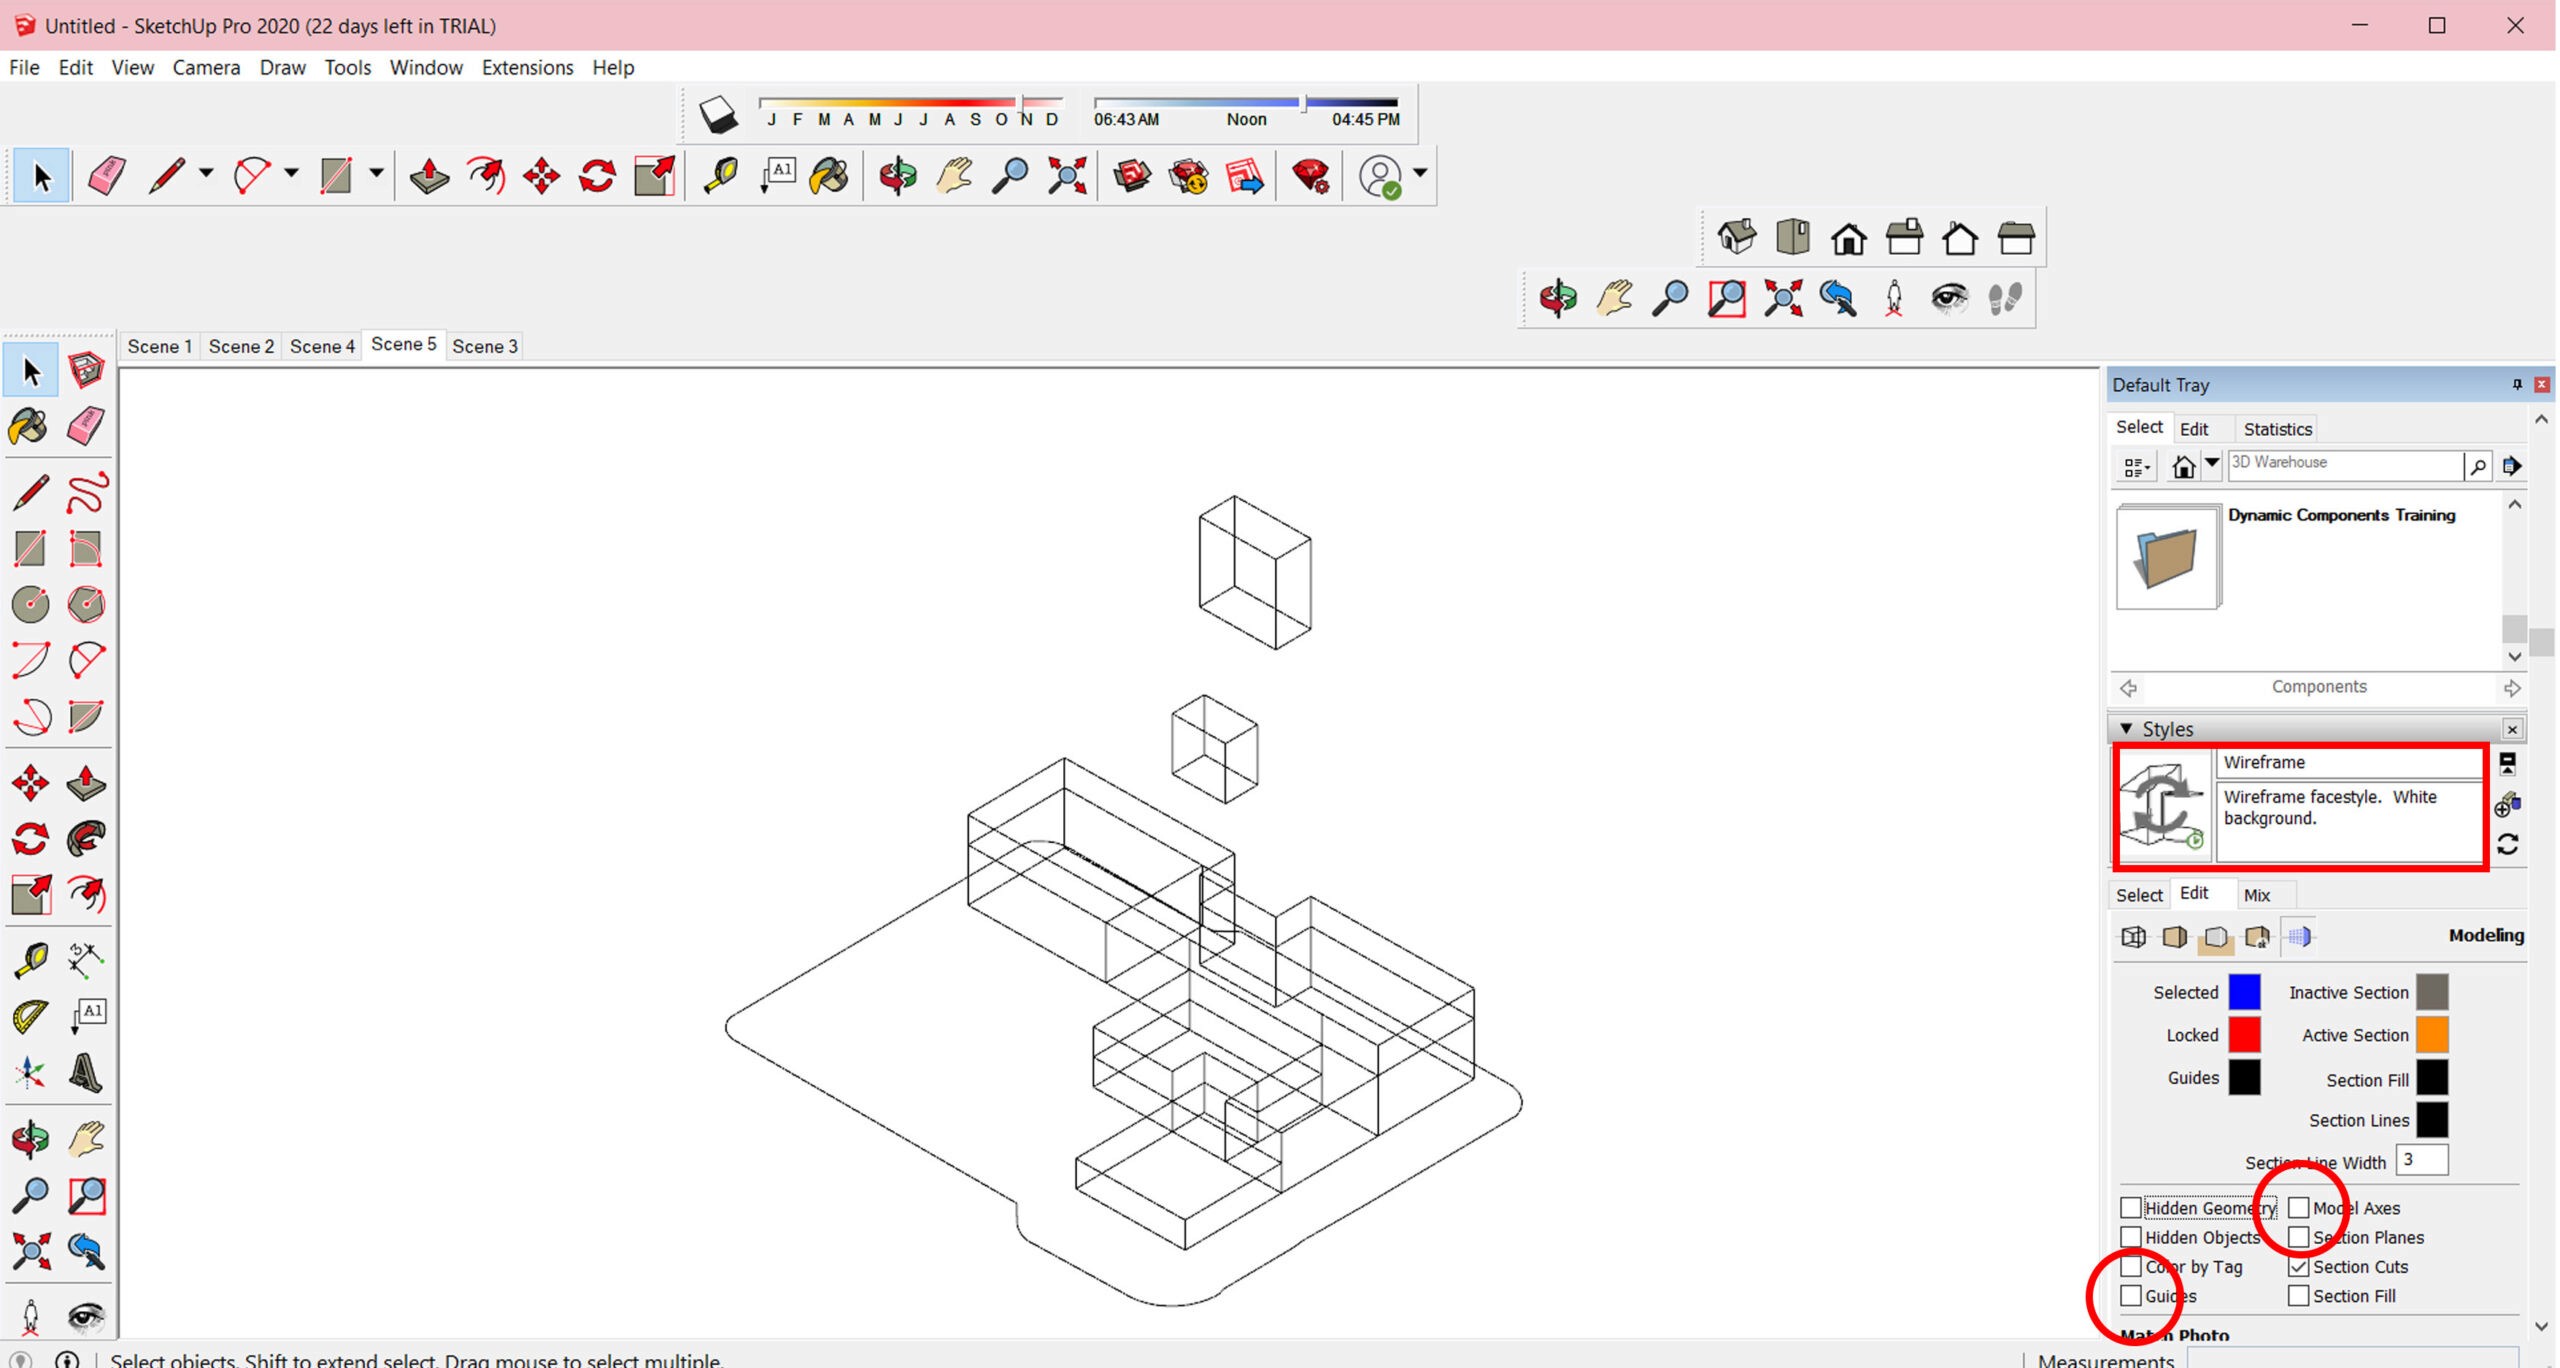Enable the Hidden Geometry checkbox
This screenshot has height=1368, width=2560.
click(2131, 1208)
